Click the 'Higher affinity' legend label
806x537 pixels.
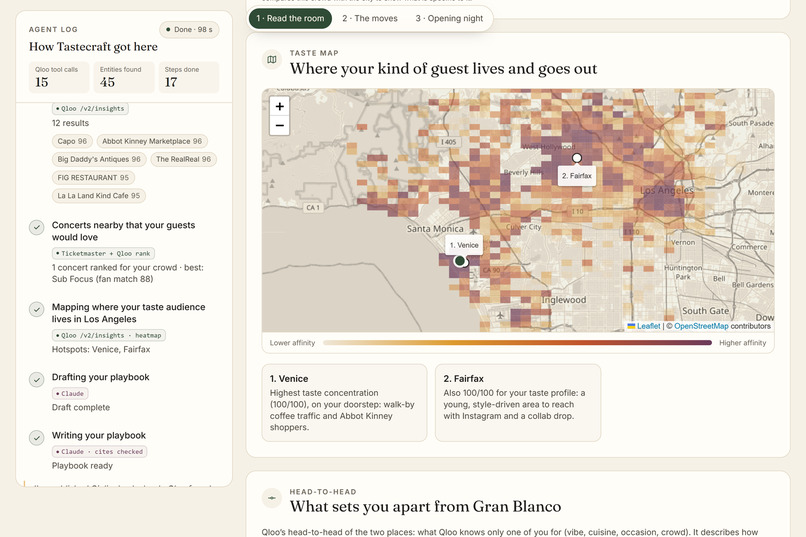[743, 343]
